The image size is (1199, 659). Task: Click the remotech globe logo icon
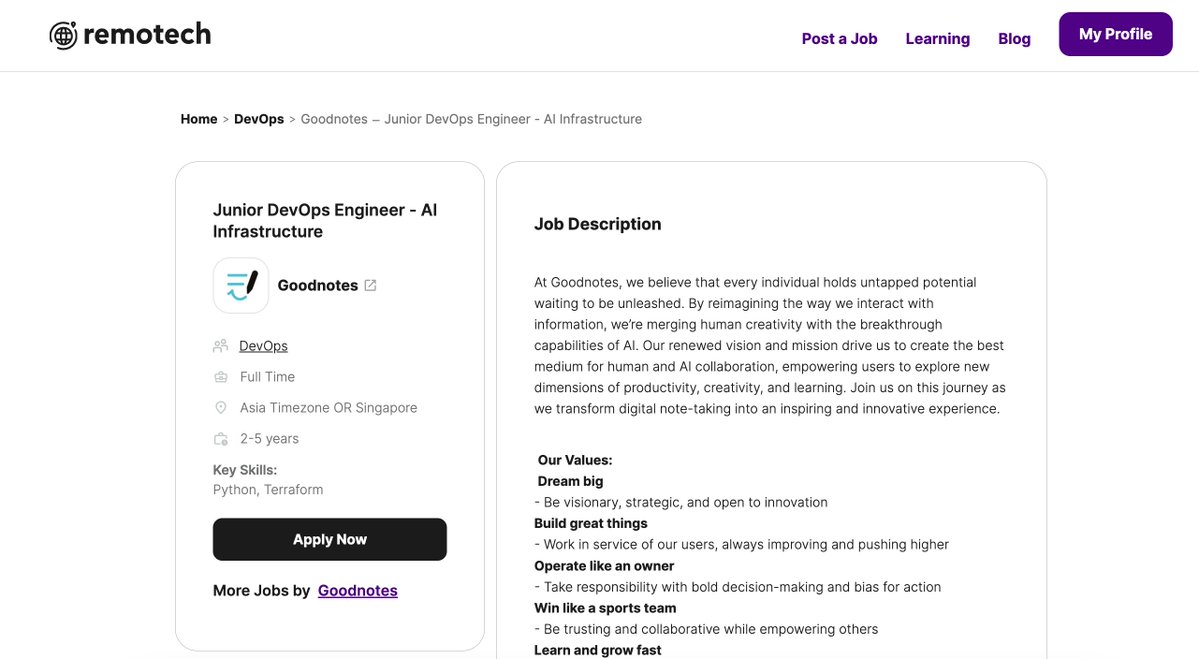pyautogui.click(x=63, y=35)
